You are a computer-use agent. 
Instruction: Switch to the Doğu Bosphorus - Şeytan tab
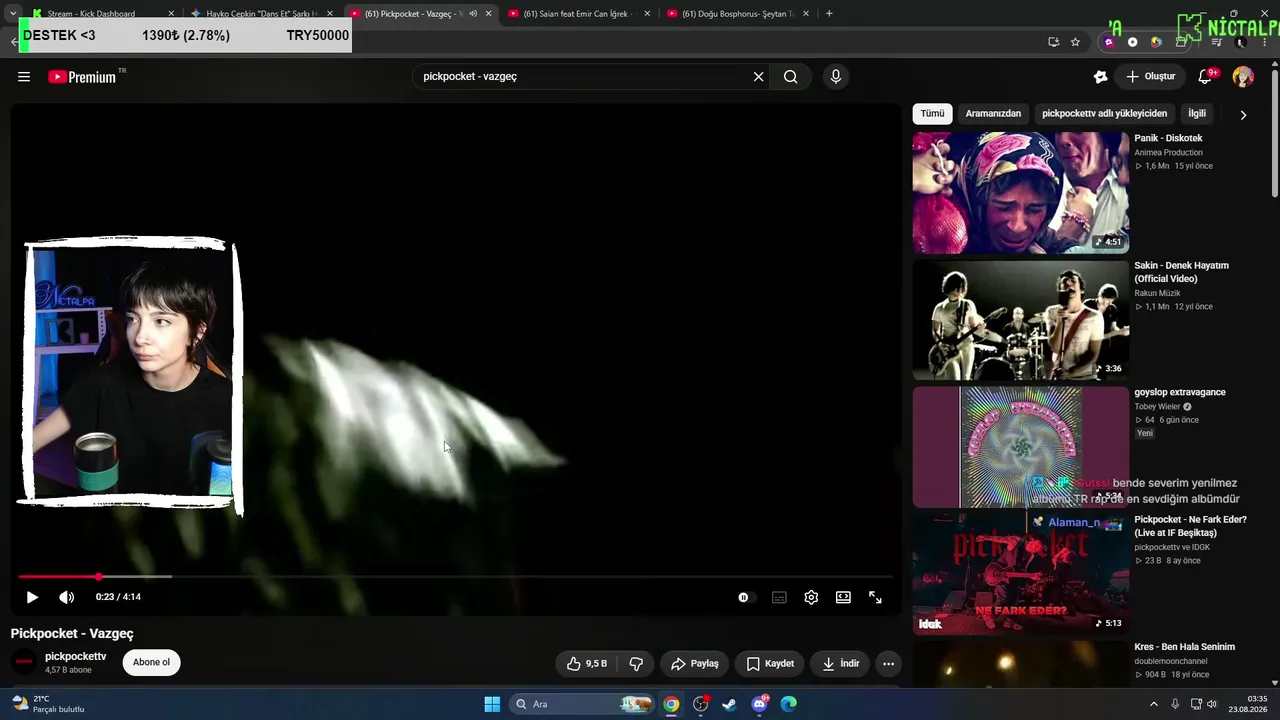pos(739,14)
